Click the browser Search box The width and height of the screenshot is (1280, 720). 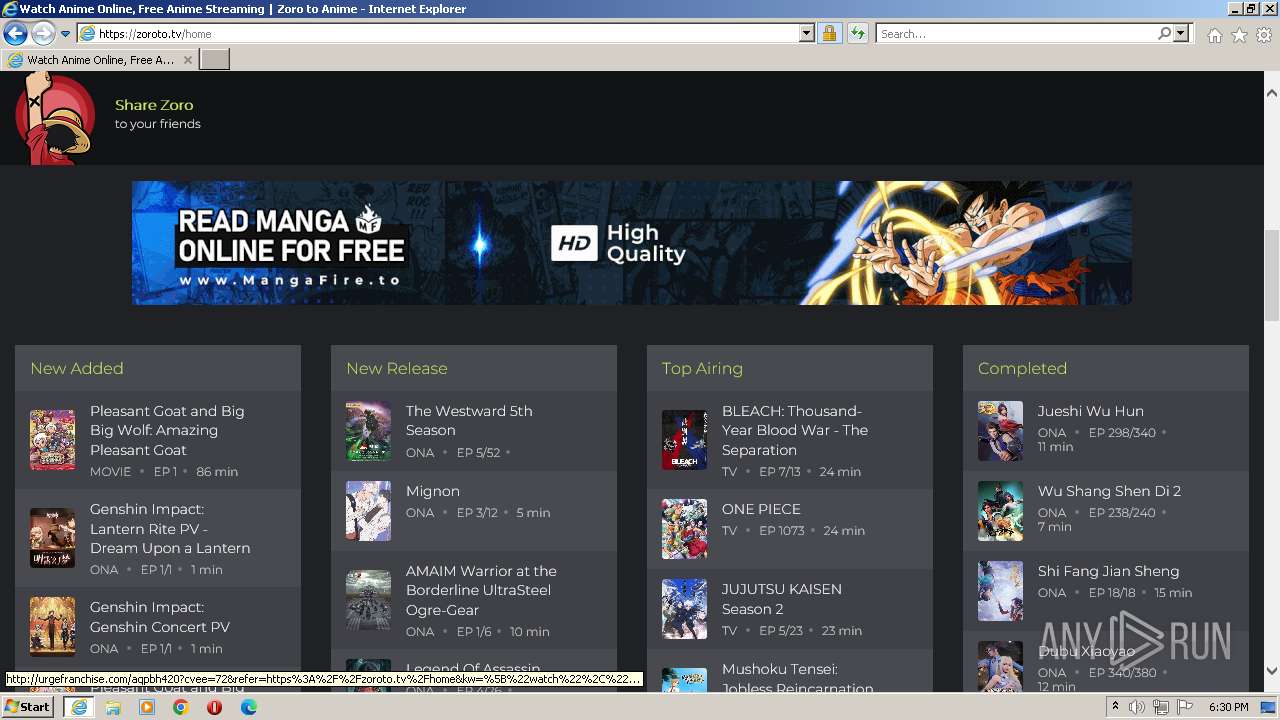1016,34
